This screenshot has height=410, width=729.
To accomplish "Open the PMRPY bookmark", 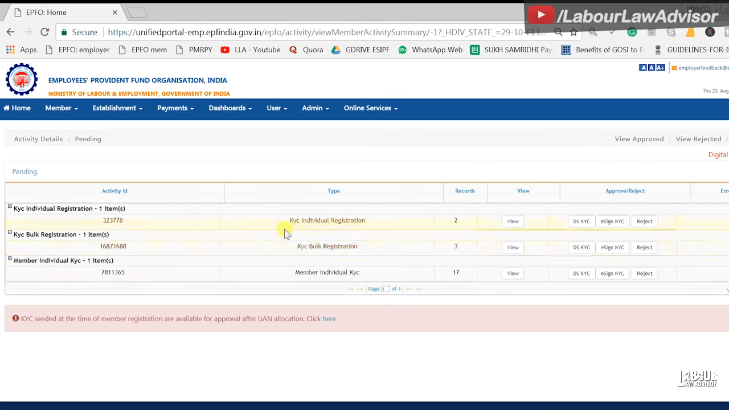I will click(194, 49).
